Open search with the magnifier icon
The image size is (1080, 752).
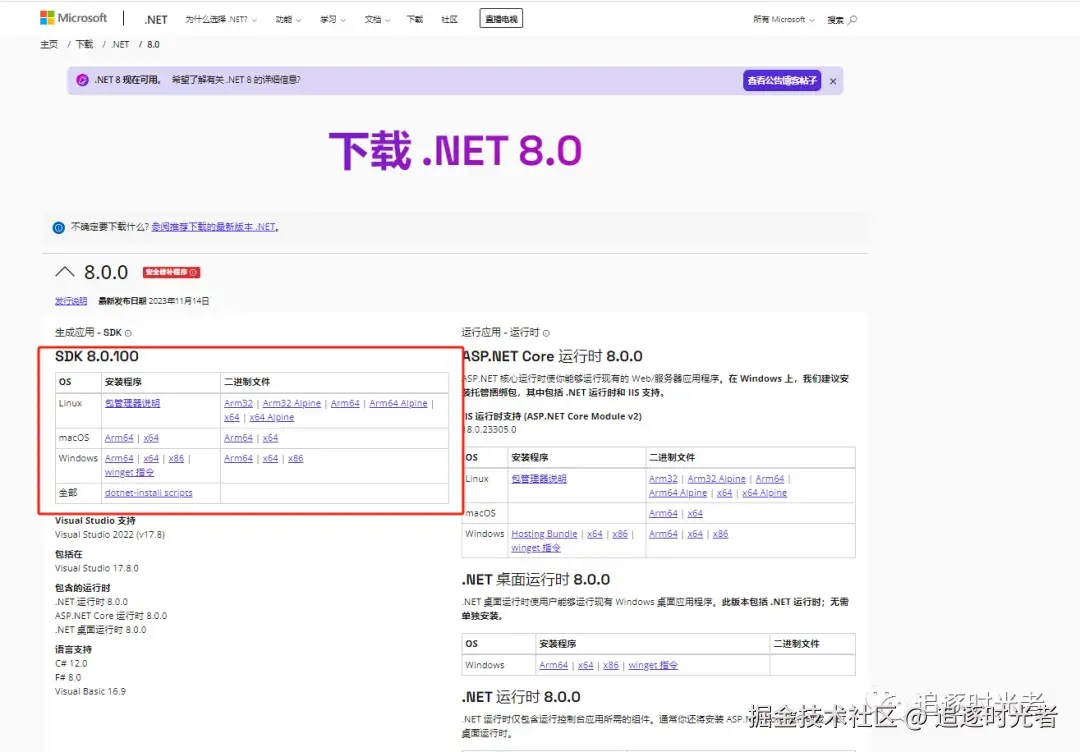(853, 19)
